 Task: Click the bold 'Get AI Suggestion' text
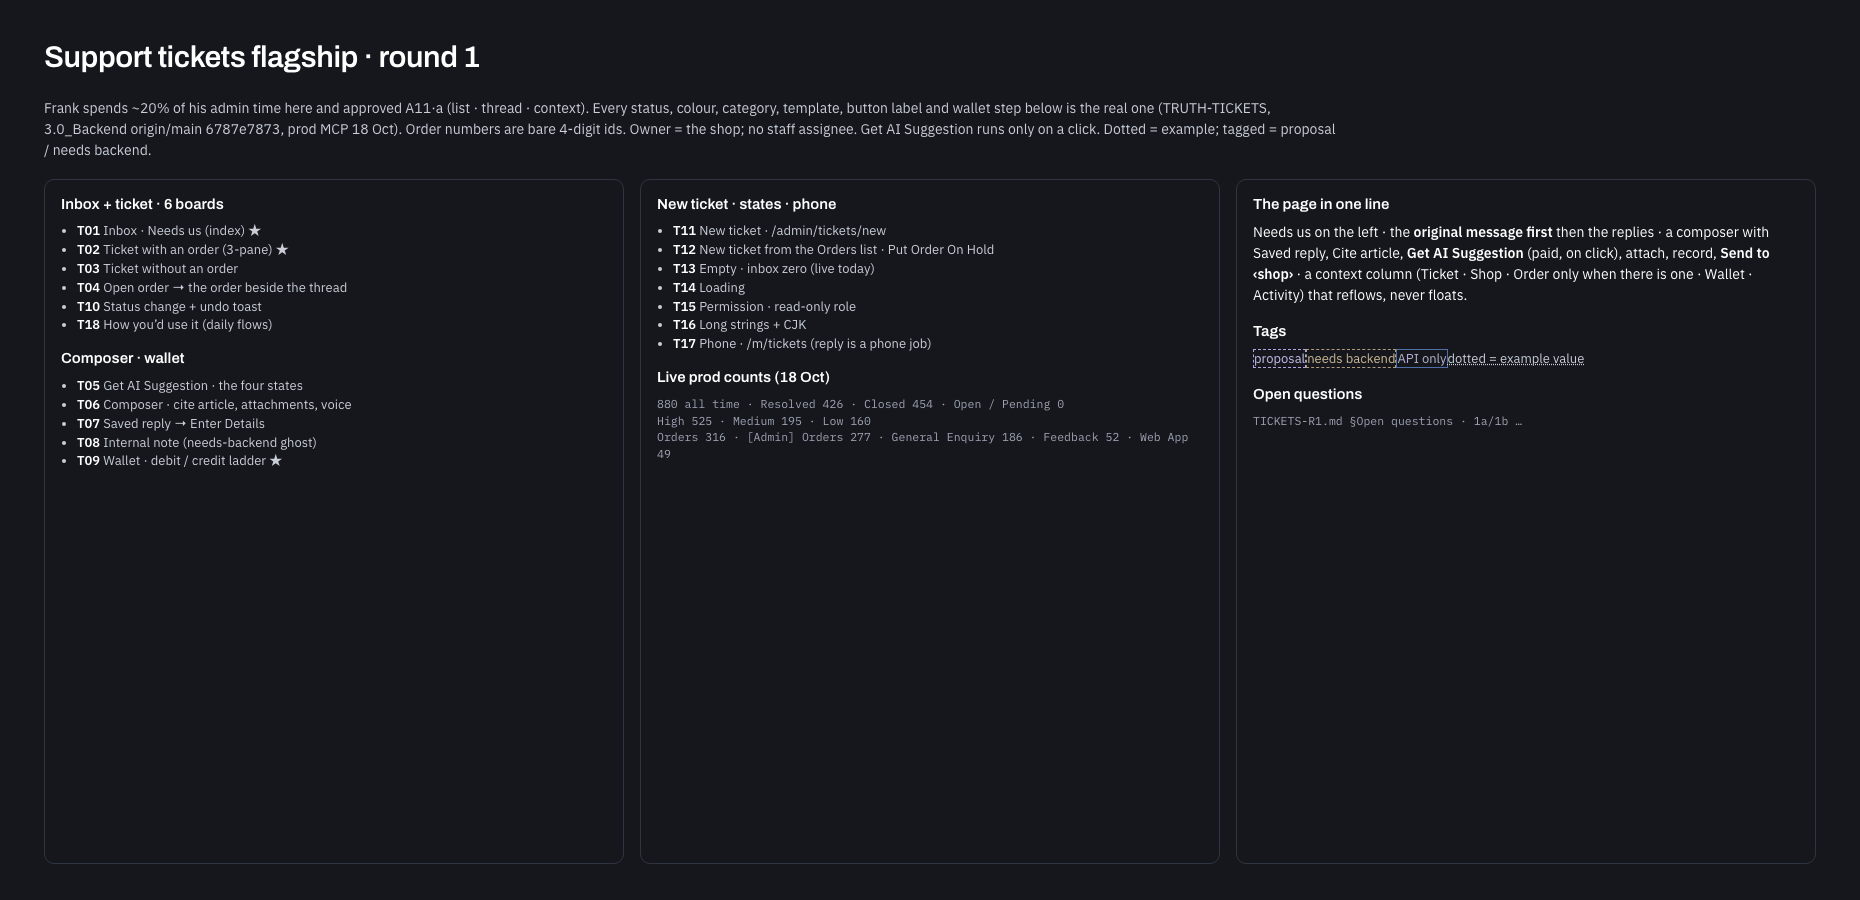[1465, 254]
